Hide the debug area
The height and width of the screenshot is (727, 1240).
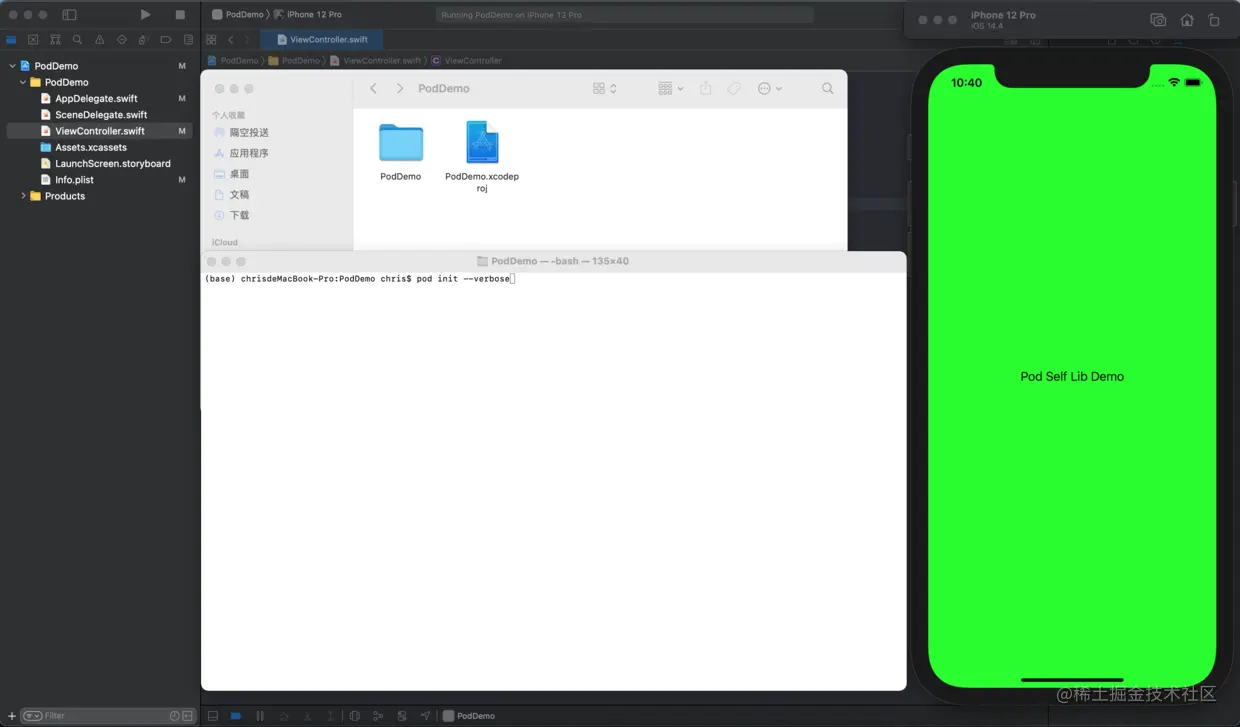[213, 716]
